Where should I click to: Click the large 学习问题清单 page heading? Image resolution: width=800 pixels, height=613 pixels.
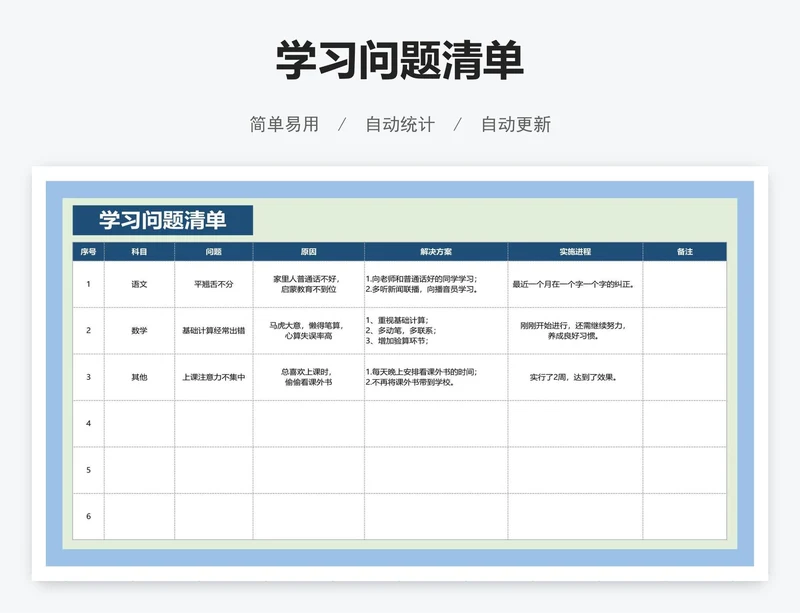(x=400, y=60)
